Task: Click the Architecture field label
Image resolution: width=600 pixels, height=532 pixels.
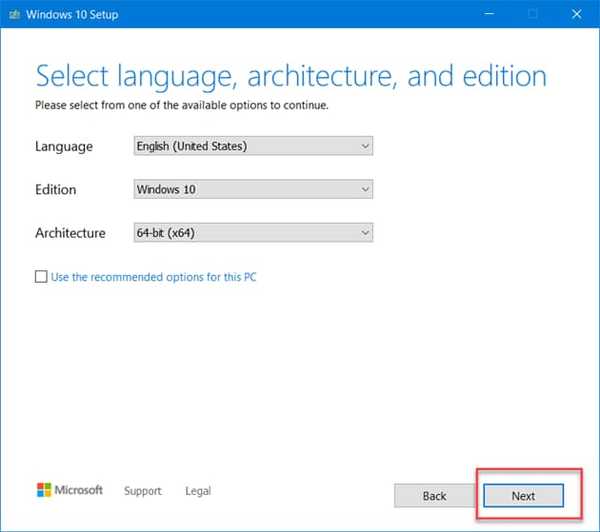Action: (70, 233)
